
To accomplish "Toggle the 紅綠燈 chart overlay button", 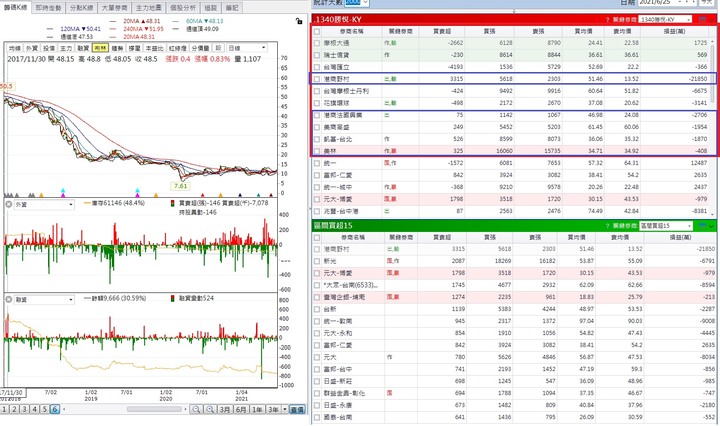I will (177, 48).
